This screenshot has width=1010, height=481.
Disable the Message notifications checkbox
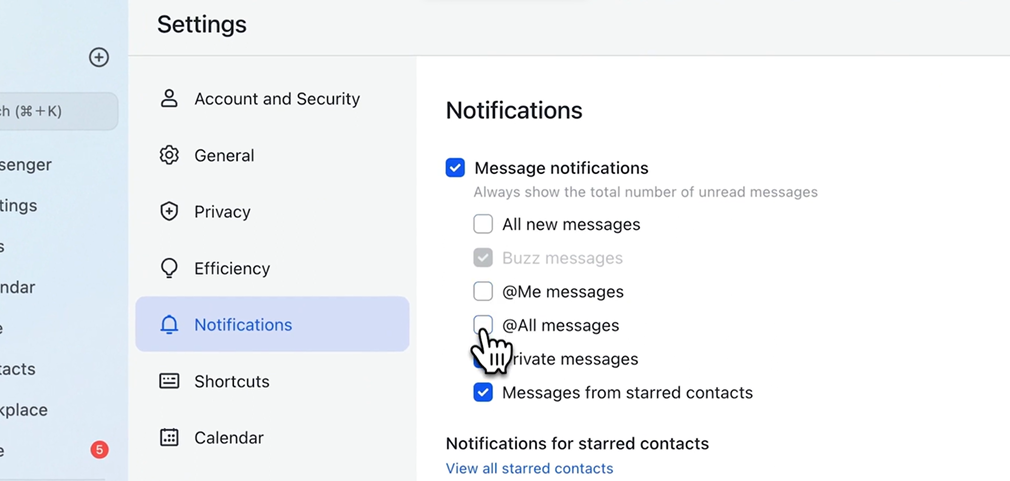[455, 168]
